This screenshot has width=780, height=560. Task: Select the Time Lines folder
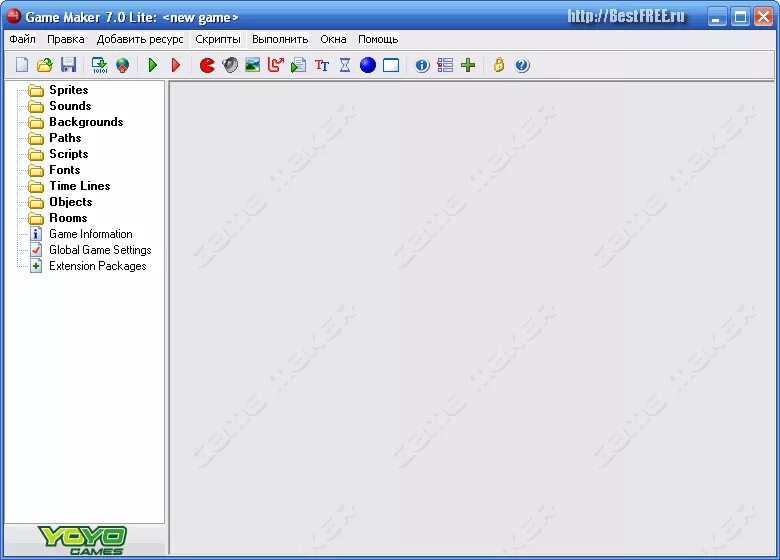tap(80, 186)
